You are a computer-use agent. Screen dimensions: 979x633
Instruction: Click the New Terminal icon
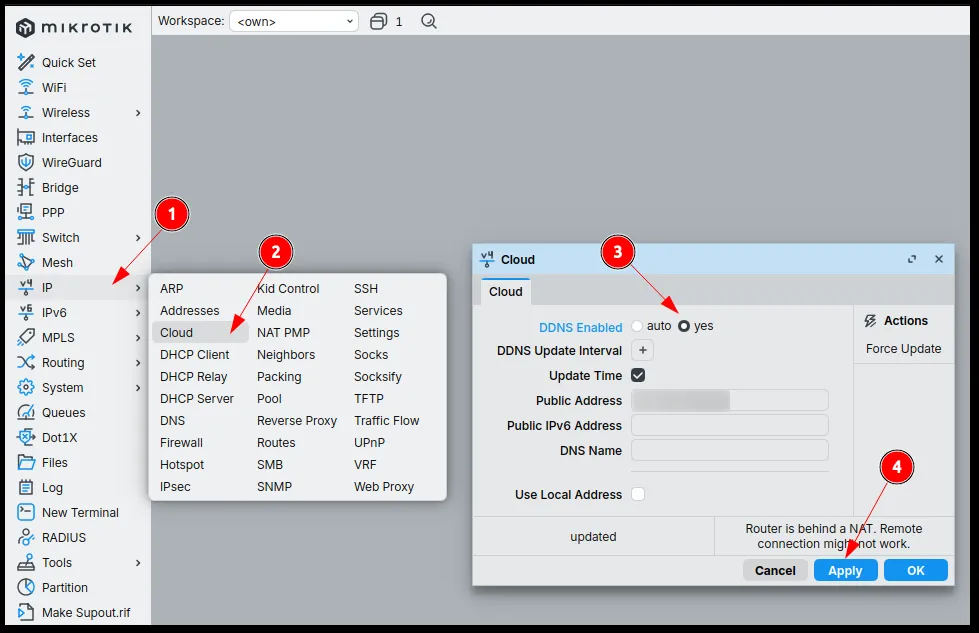26,512
